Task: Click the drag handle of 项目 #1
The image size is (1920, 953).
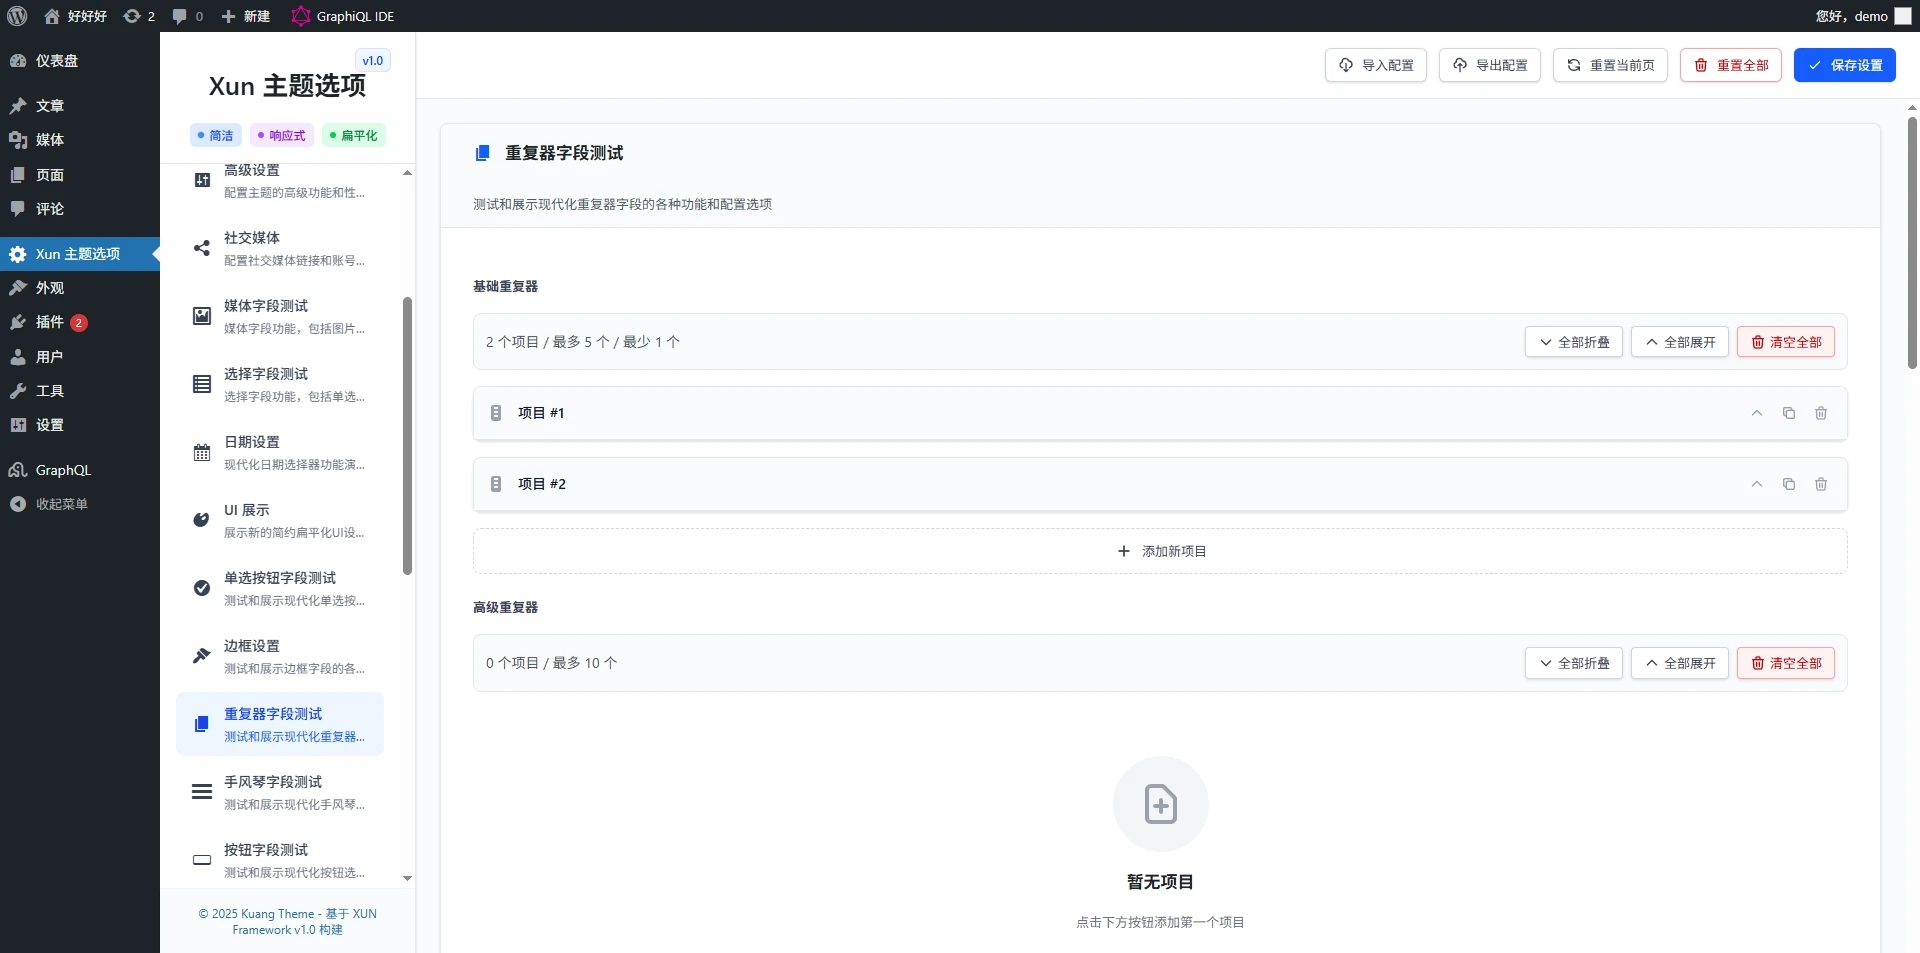Action: point(496,413)
